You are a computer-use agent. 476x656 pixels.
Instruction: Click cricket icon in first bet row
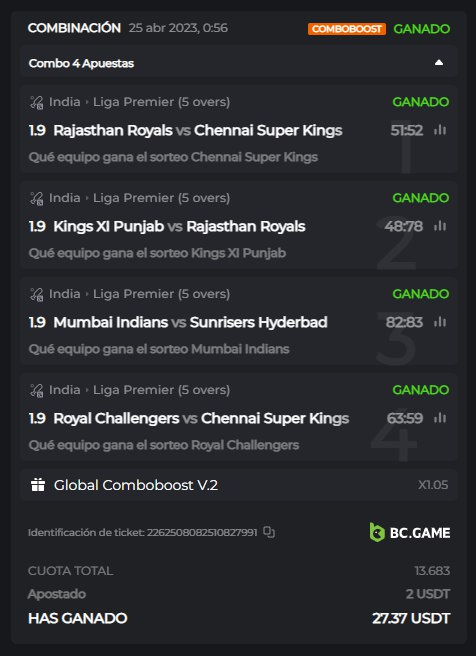pos(37,102)
